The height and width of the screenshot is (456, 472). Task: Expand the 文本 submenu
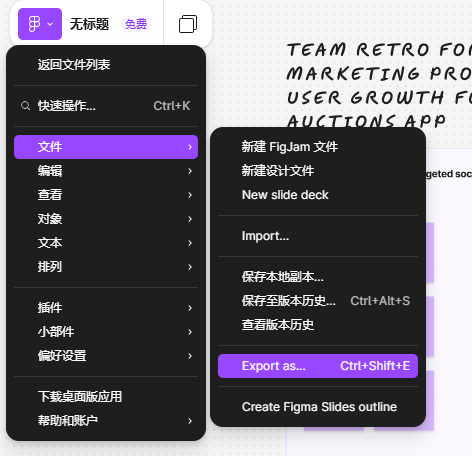[x=106, y=243]
